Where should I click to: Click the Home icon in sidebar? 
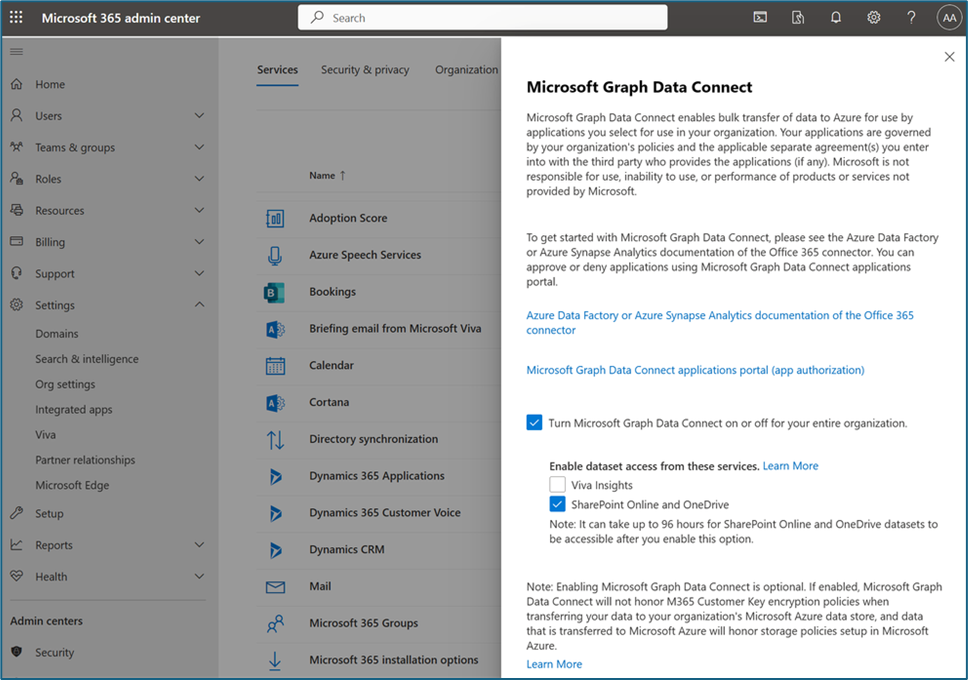(x=17, y=84)
